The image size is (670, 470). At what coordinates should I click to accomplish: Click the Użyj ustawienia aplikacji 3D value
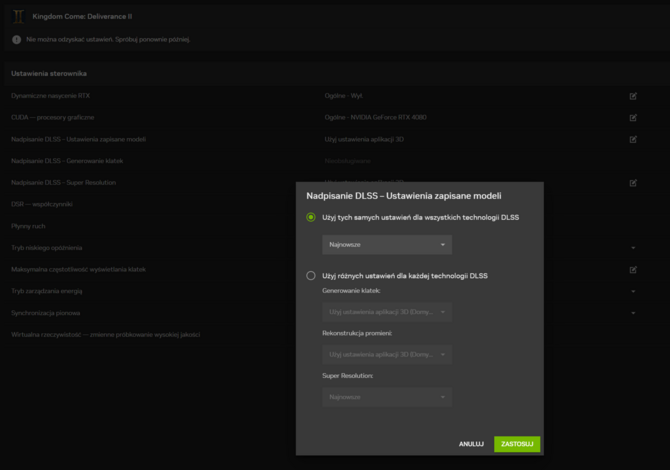364,139
